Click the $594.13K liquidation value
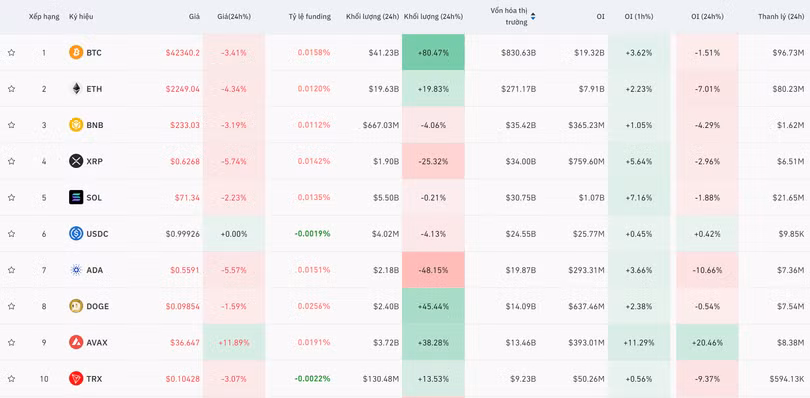Screen dimensions: 810x398 tap(787, 379)
